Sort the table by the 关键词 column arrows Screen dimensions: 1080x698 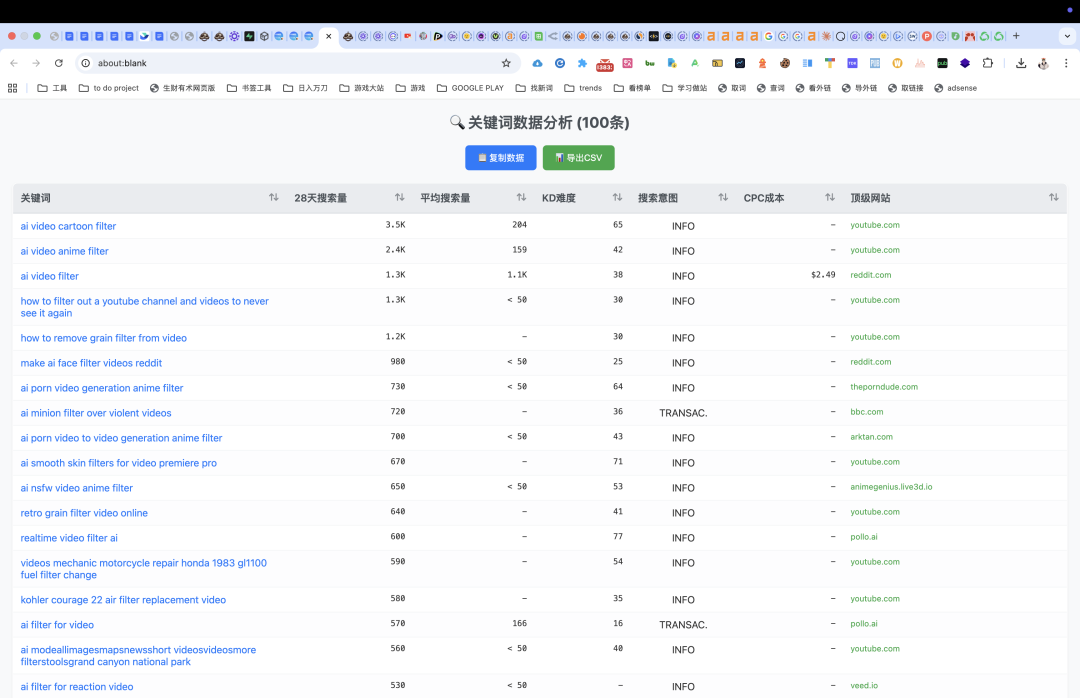273,198
